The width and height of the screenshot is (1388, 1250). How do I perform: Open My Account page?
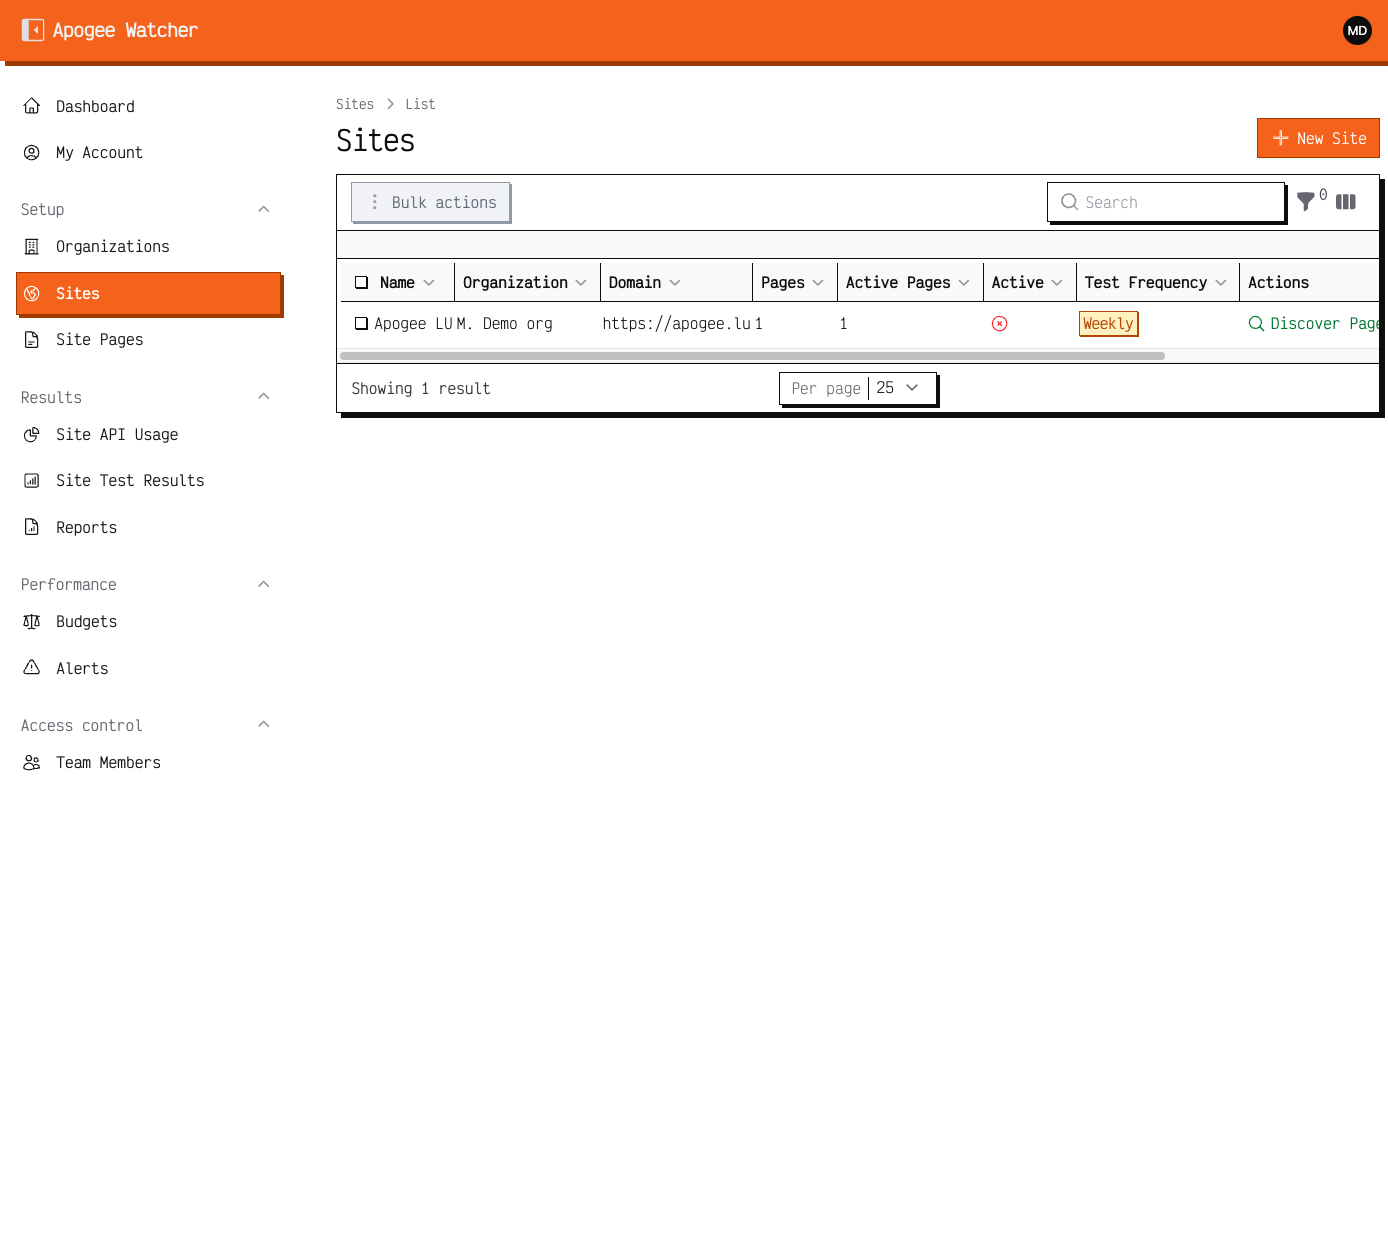pos(148,153)
